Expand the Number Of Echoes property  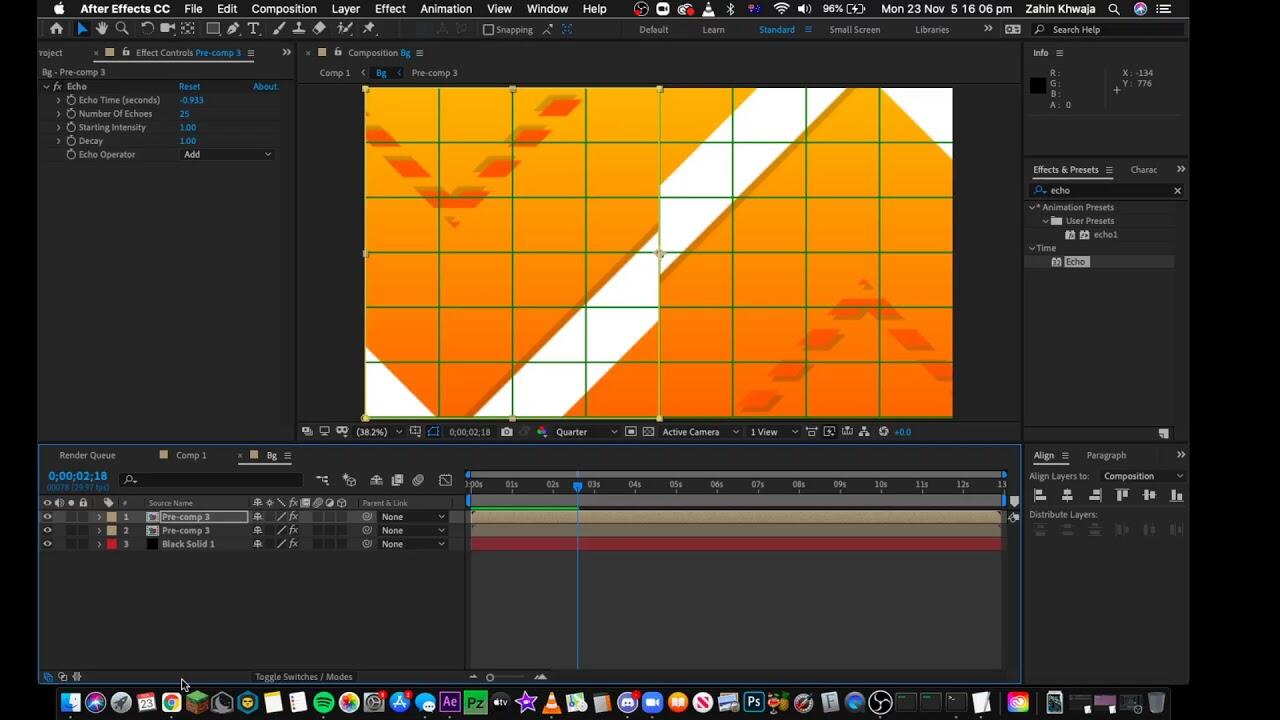[x=59, y=114]
